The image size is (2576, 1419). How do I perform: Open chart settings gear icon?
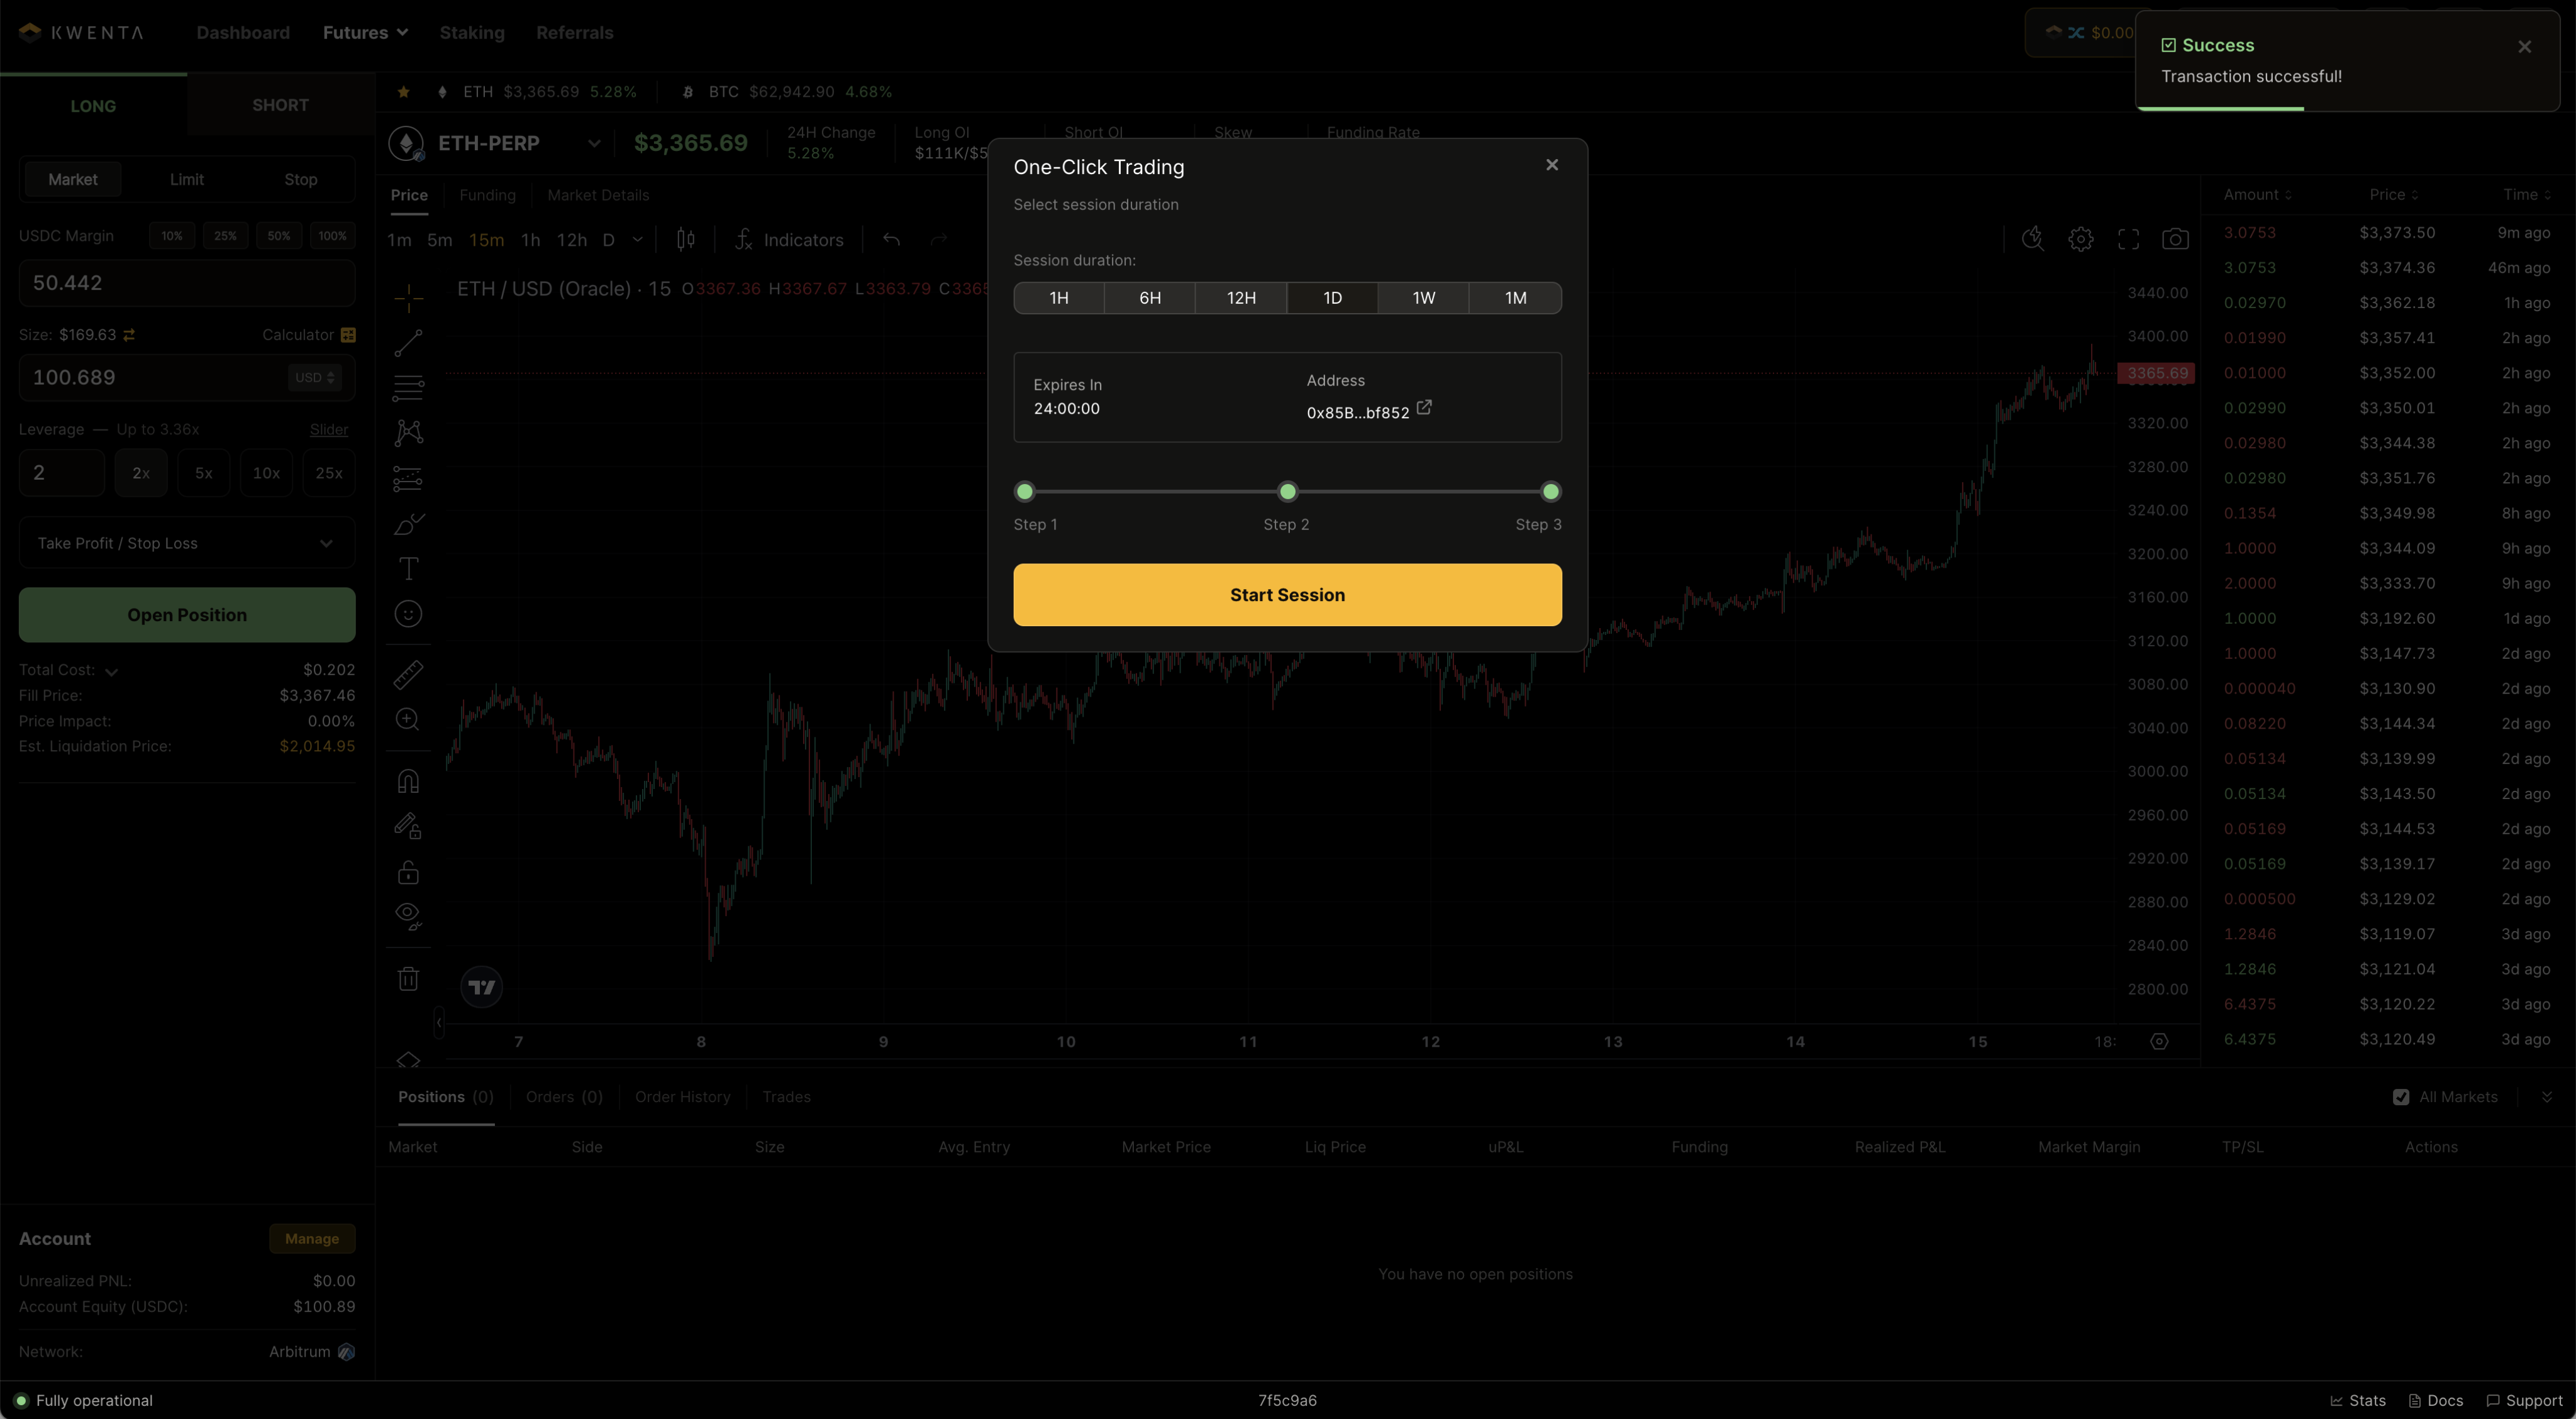[x=2081, y=239]
